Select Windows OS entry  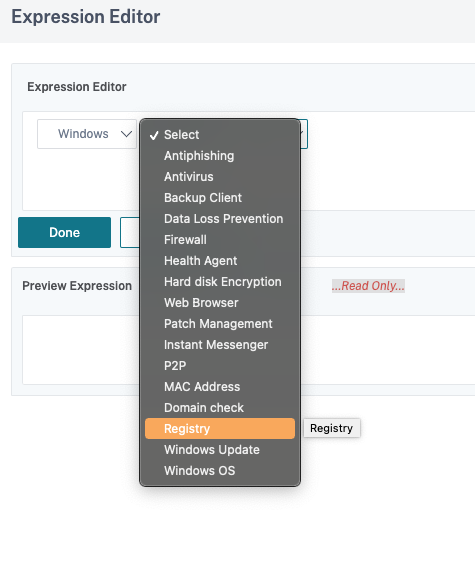click(220, 470)
